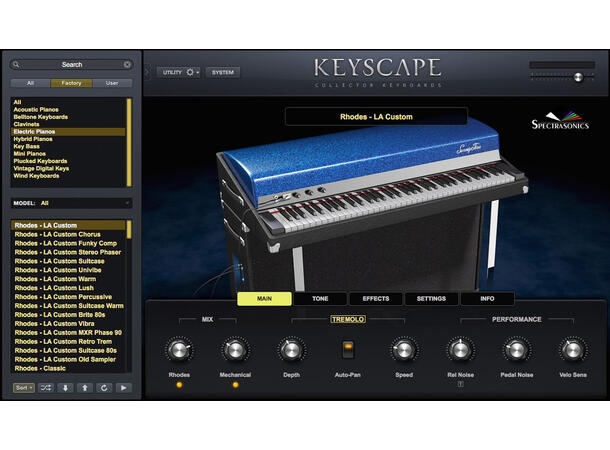The image size is (610, 450).
Task: Click the Pedal Noise knob
Action: point(516,350)
